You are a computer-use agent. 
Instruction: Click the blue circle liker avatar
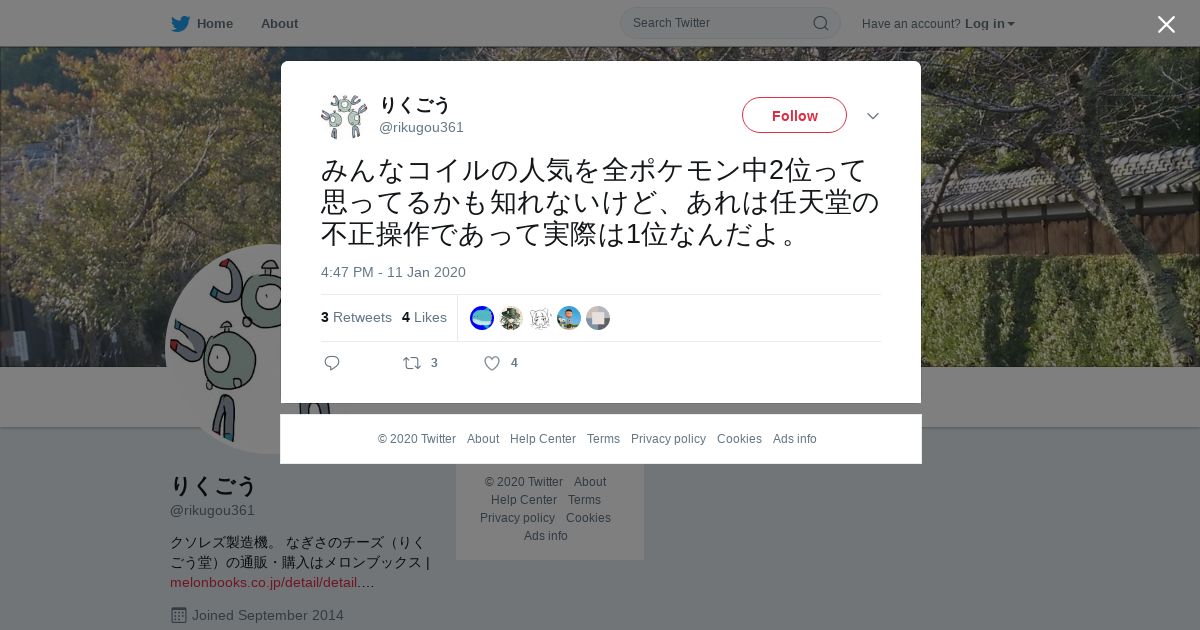tap(482, 318)
